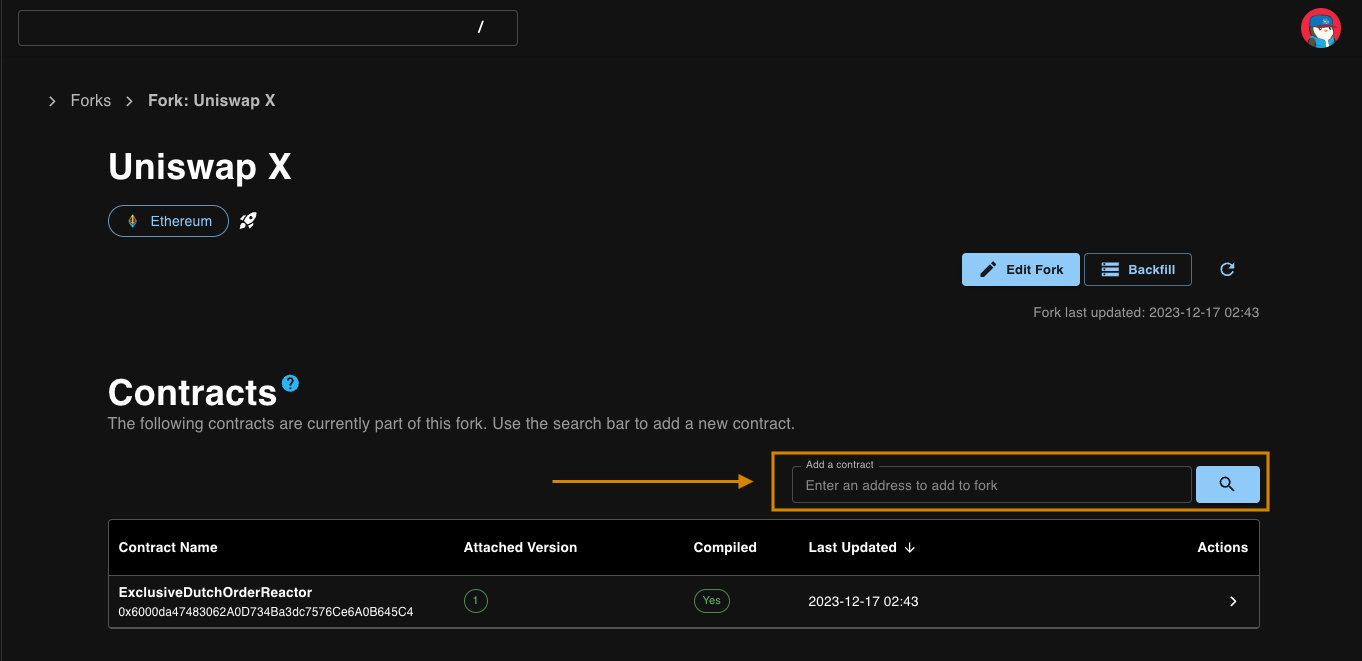The image size is (1362, 661).
Task: Click the rocket icon beside Ethereum
Action: tap(248, 221)
